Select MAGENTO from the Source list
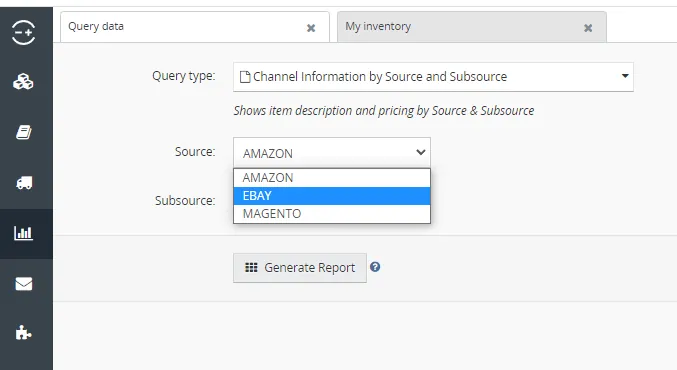Screen dimensions: 677x370 [x=332, y=214]
